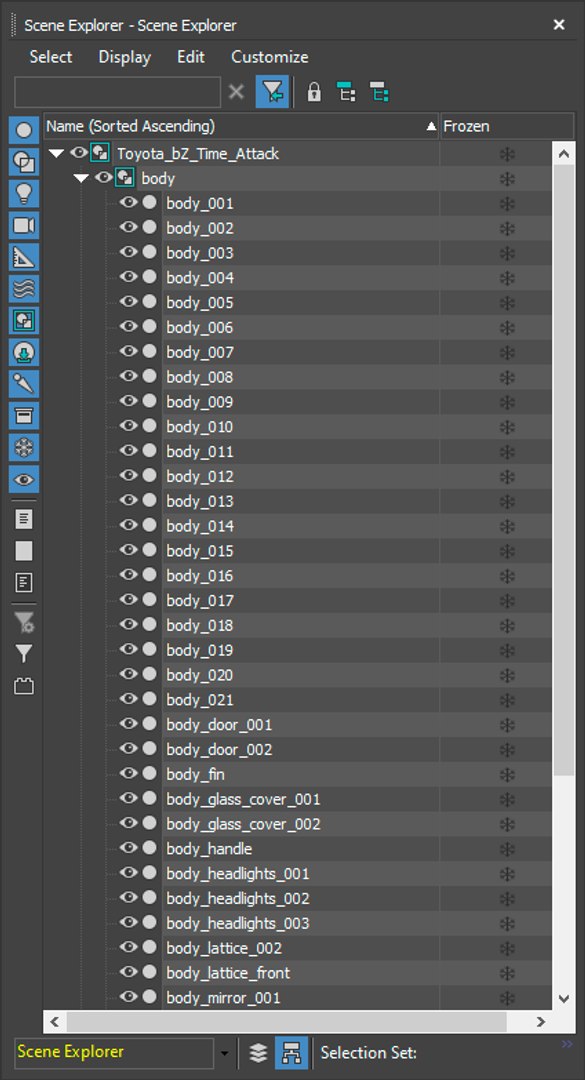585x1080 pixels.
Task: Toggle Display Lights filter icon
Action: 24,194
